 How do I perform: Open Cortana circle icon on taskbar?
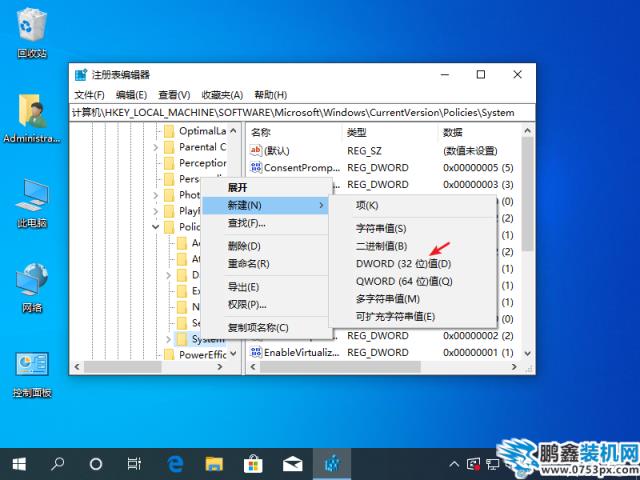(x=96, y=464)
